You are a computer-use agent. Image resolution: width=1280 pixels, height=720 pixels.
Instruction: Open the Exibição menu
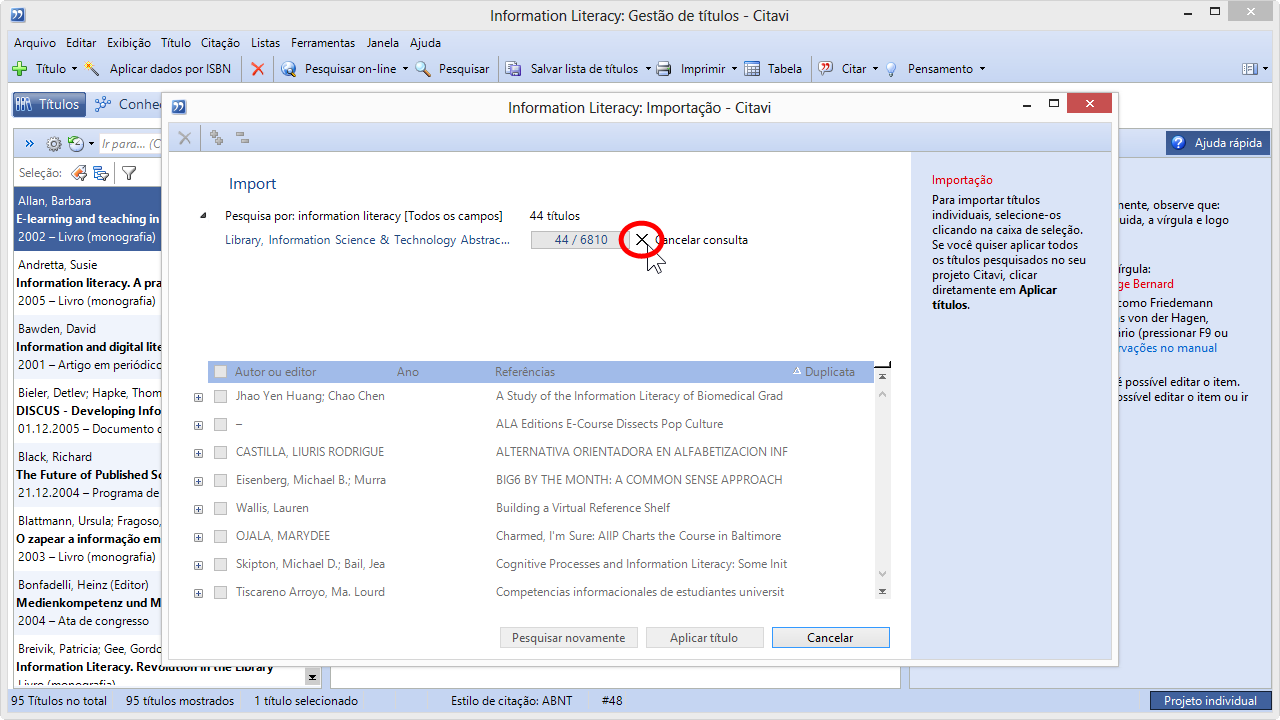(128, 43)
